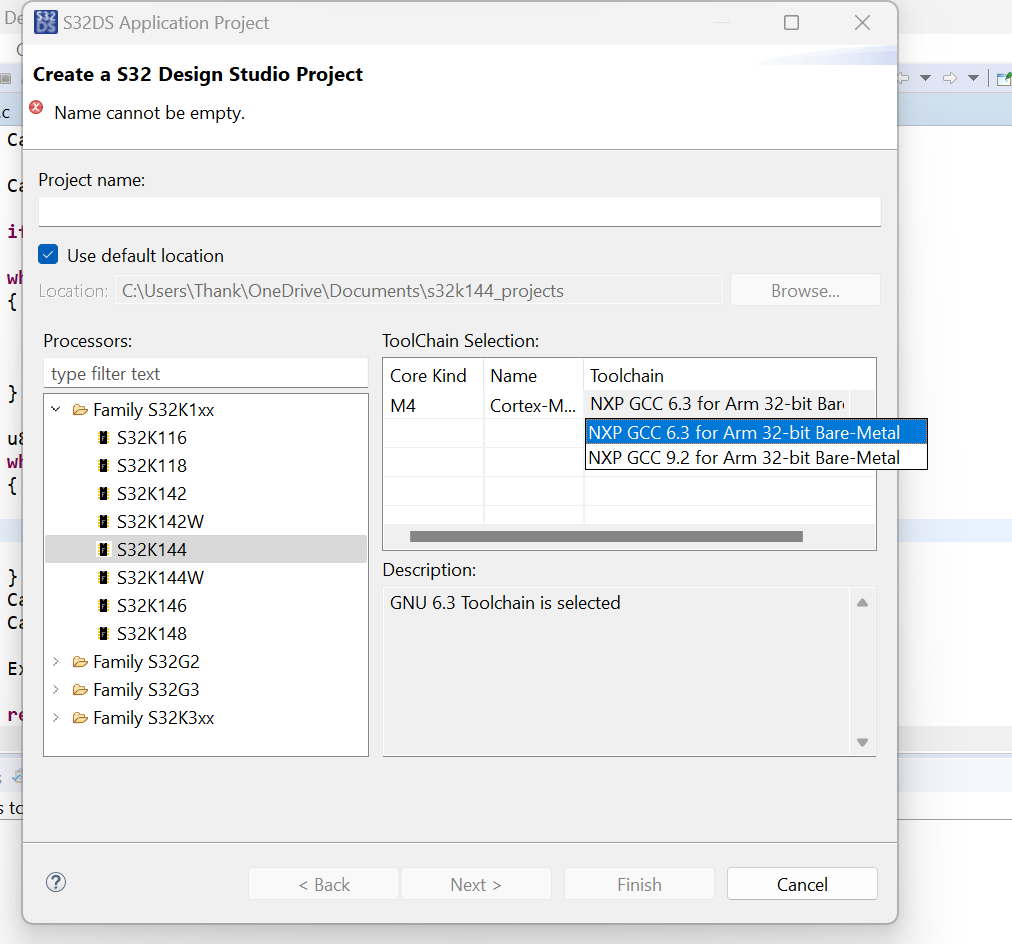Viewport: 1012px width, 944px height.
Task: Click the help question mark icon
Action: coord(55,883)
